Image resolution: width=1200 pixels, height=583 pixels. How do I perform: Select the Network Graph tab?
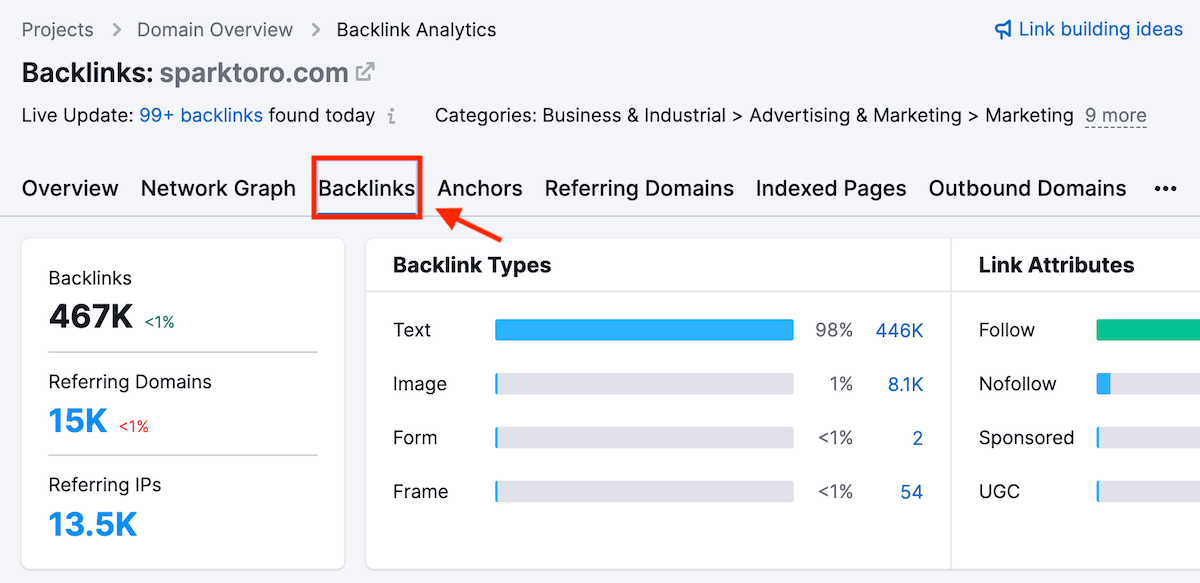[x=218, y=188]
